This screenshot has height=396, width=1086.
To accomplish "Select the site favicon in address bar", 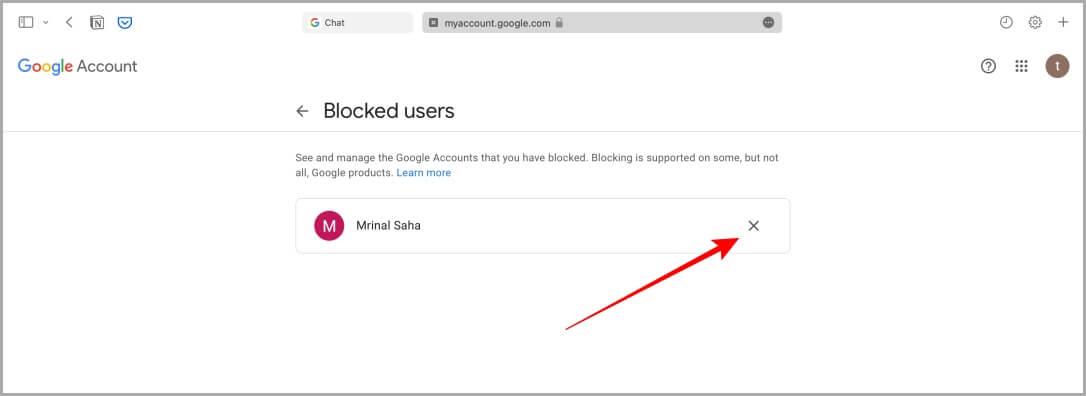I will pyautogui.click(x=434, y=23).
